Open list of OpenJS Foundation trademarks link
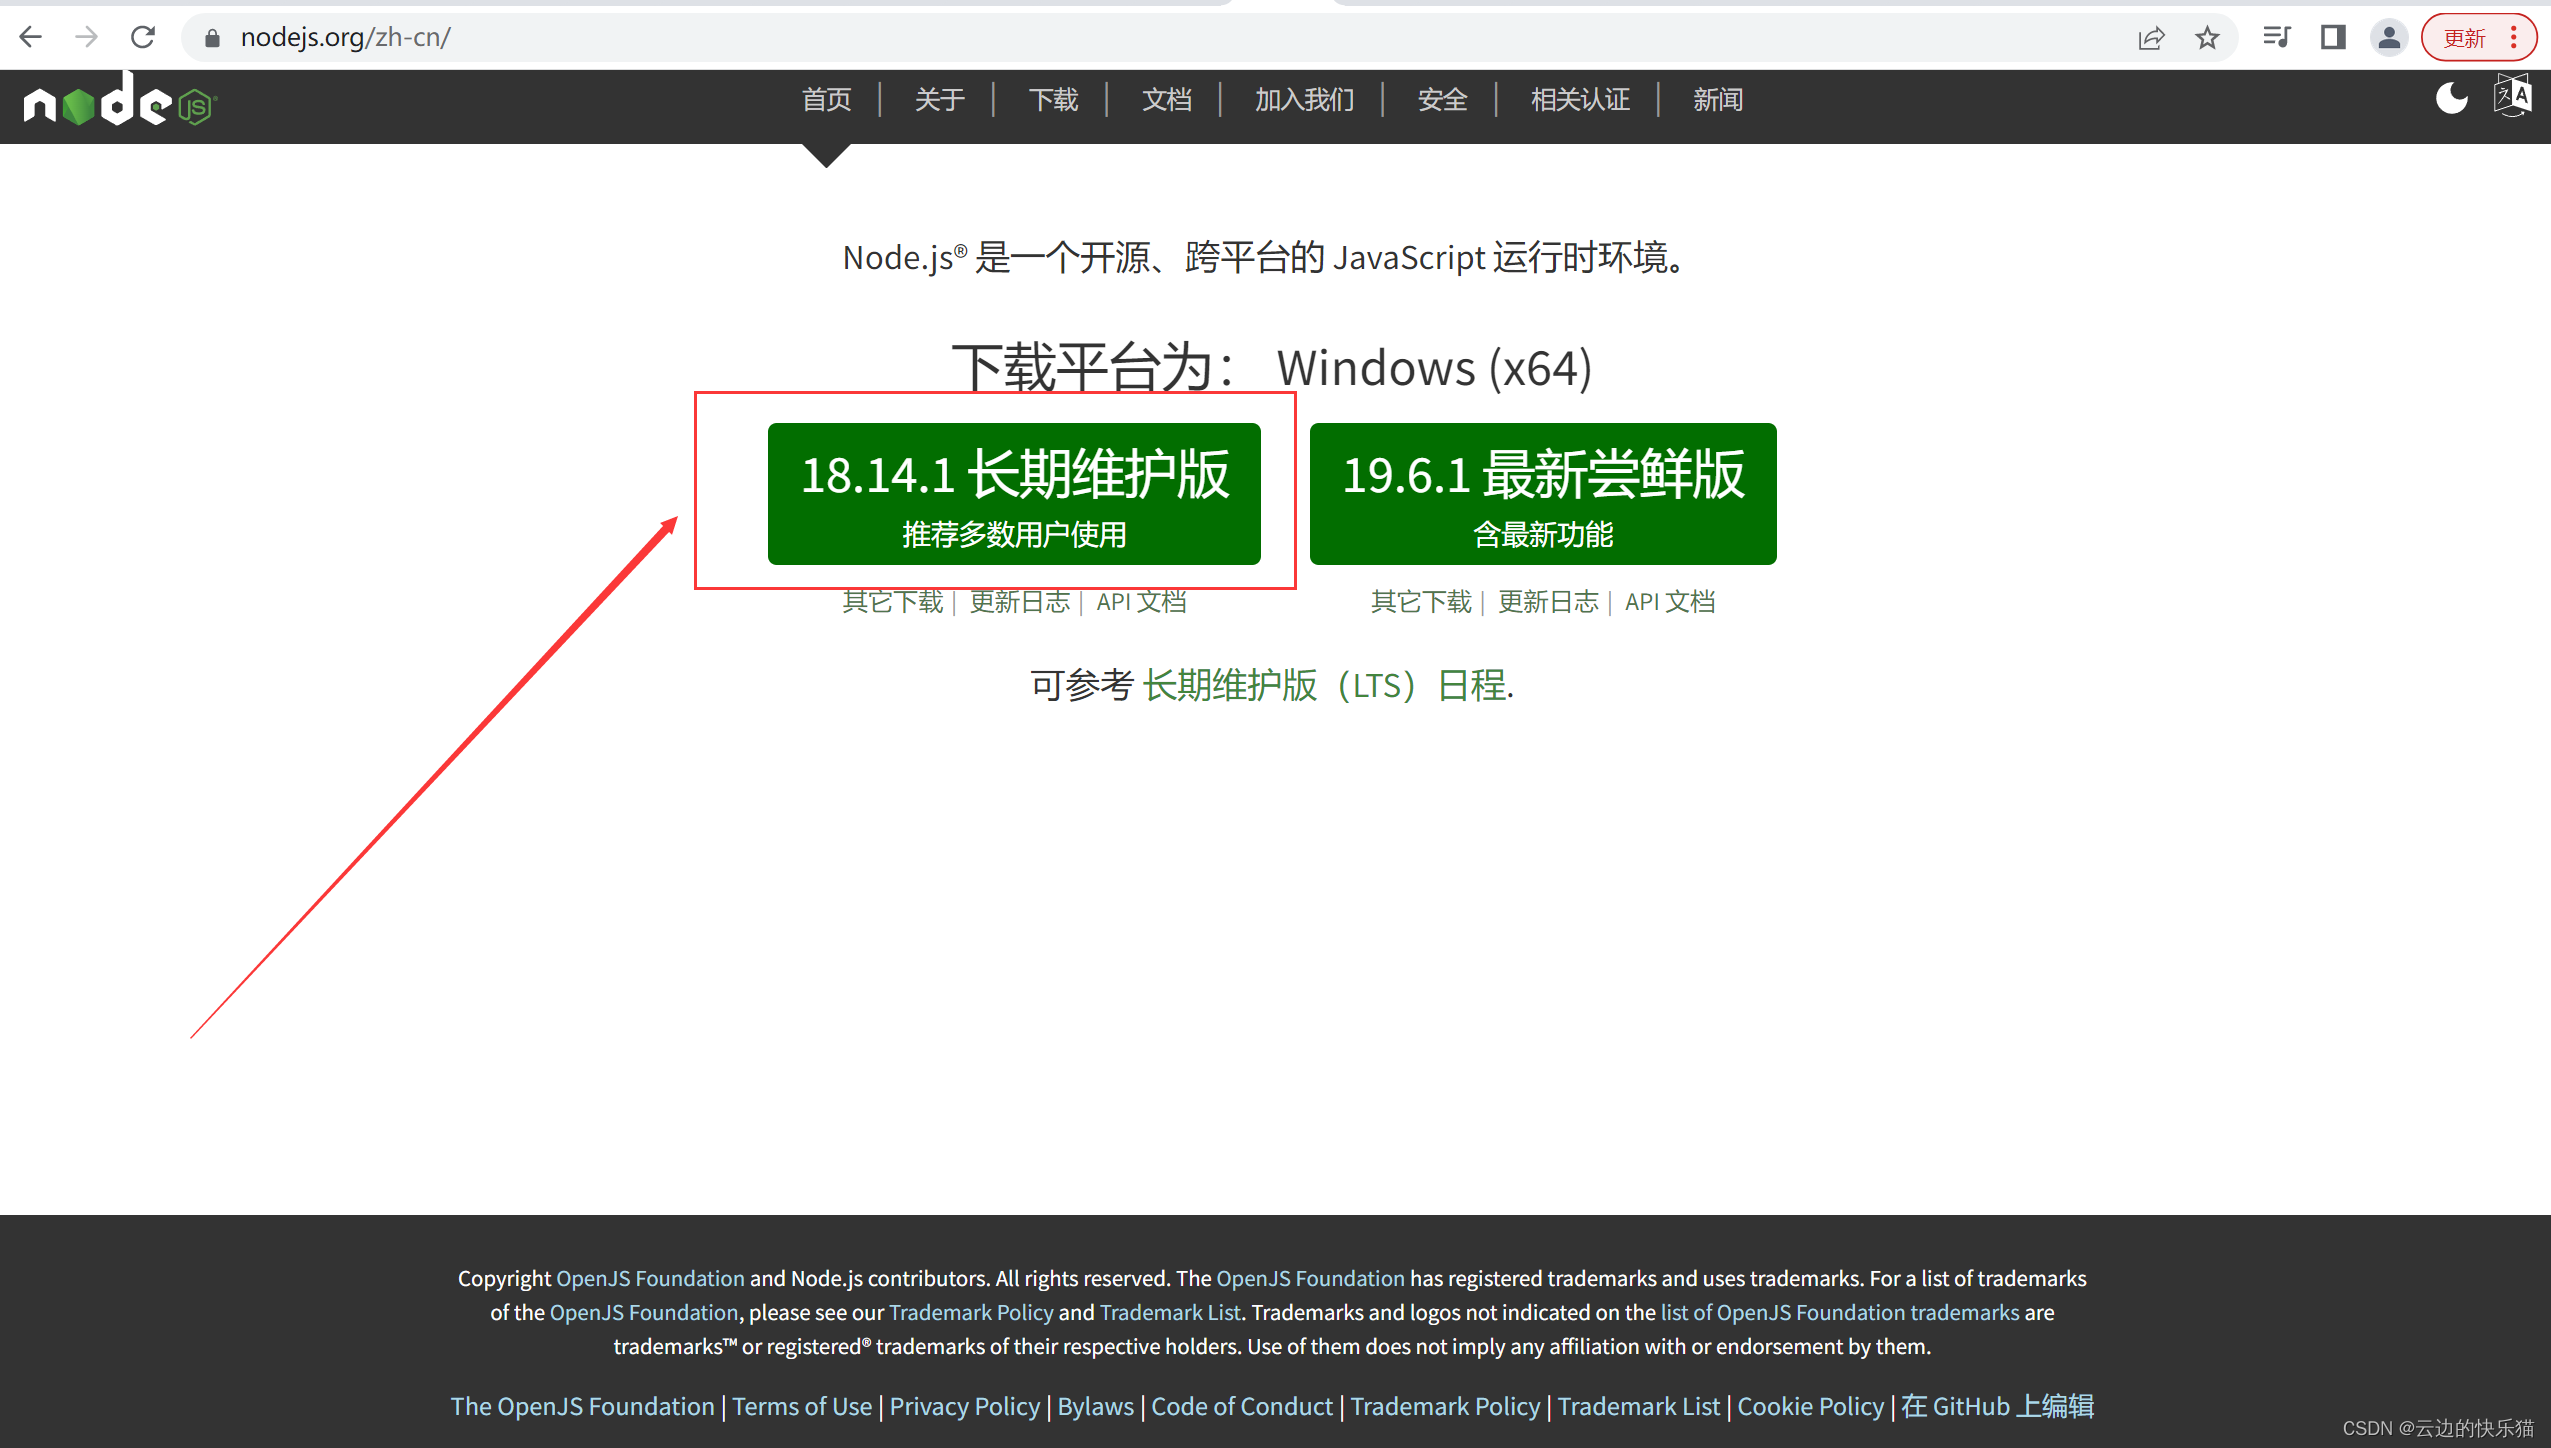 coord(1840,1312)
